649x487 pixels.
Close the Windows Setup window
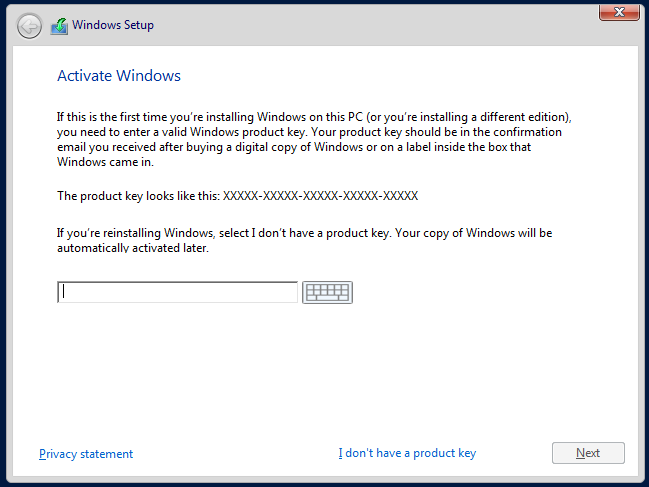pyautogui.click(x=619, y=11)
